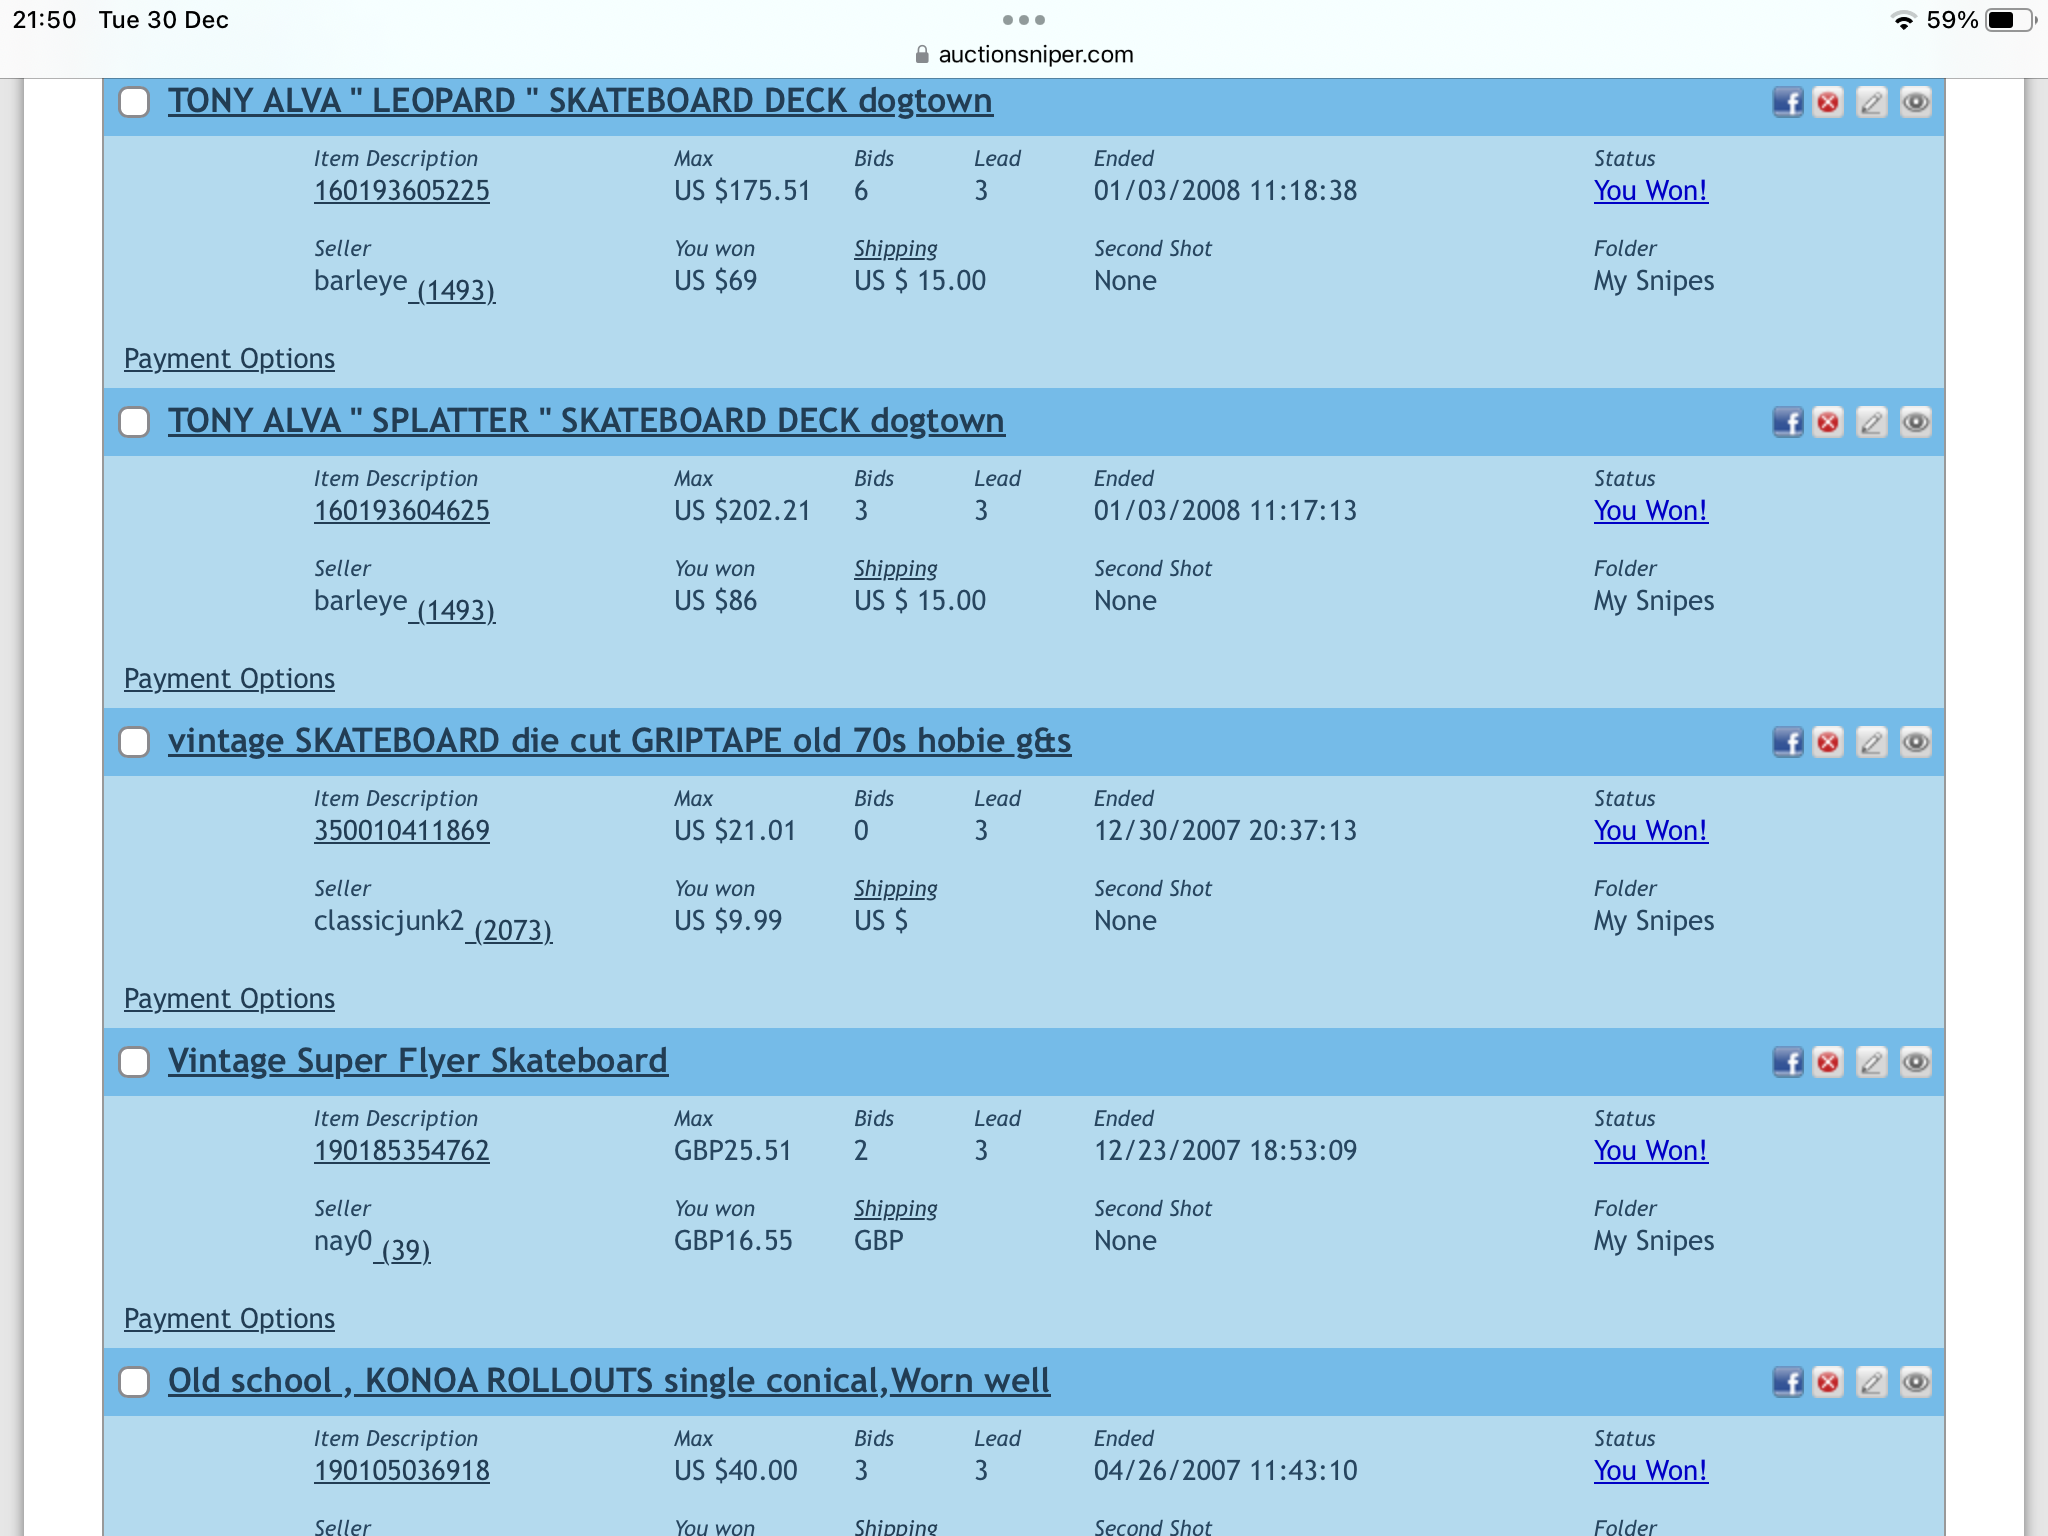The width and height of the screenshot is (2048, 1536).
Task: Delete the vintage griptape snipe
Action: [1828, 742]
